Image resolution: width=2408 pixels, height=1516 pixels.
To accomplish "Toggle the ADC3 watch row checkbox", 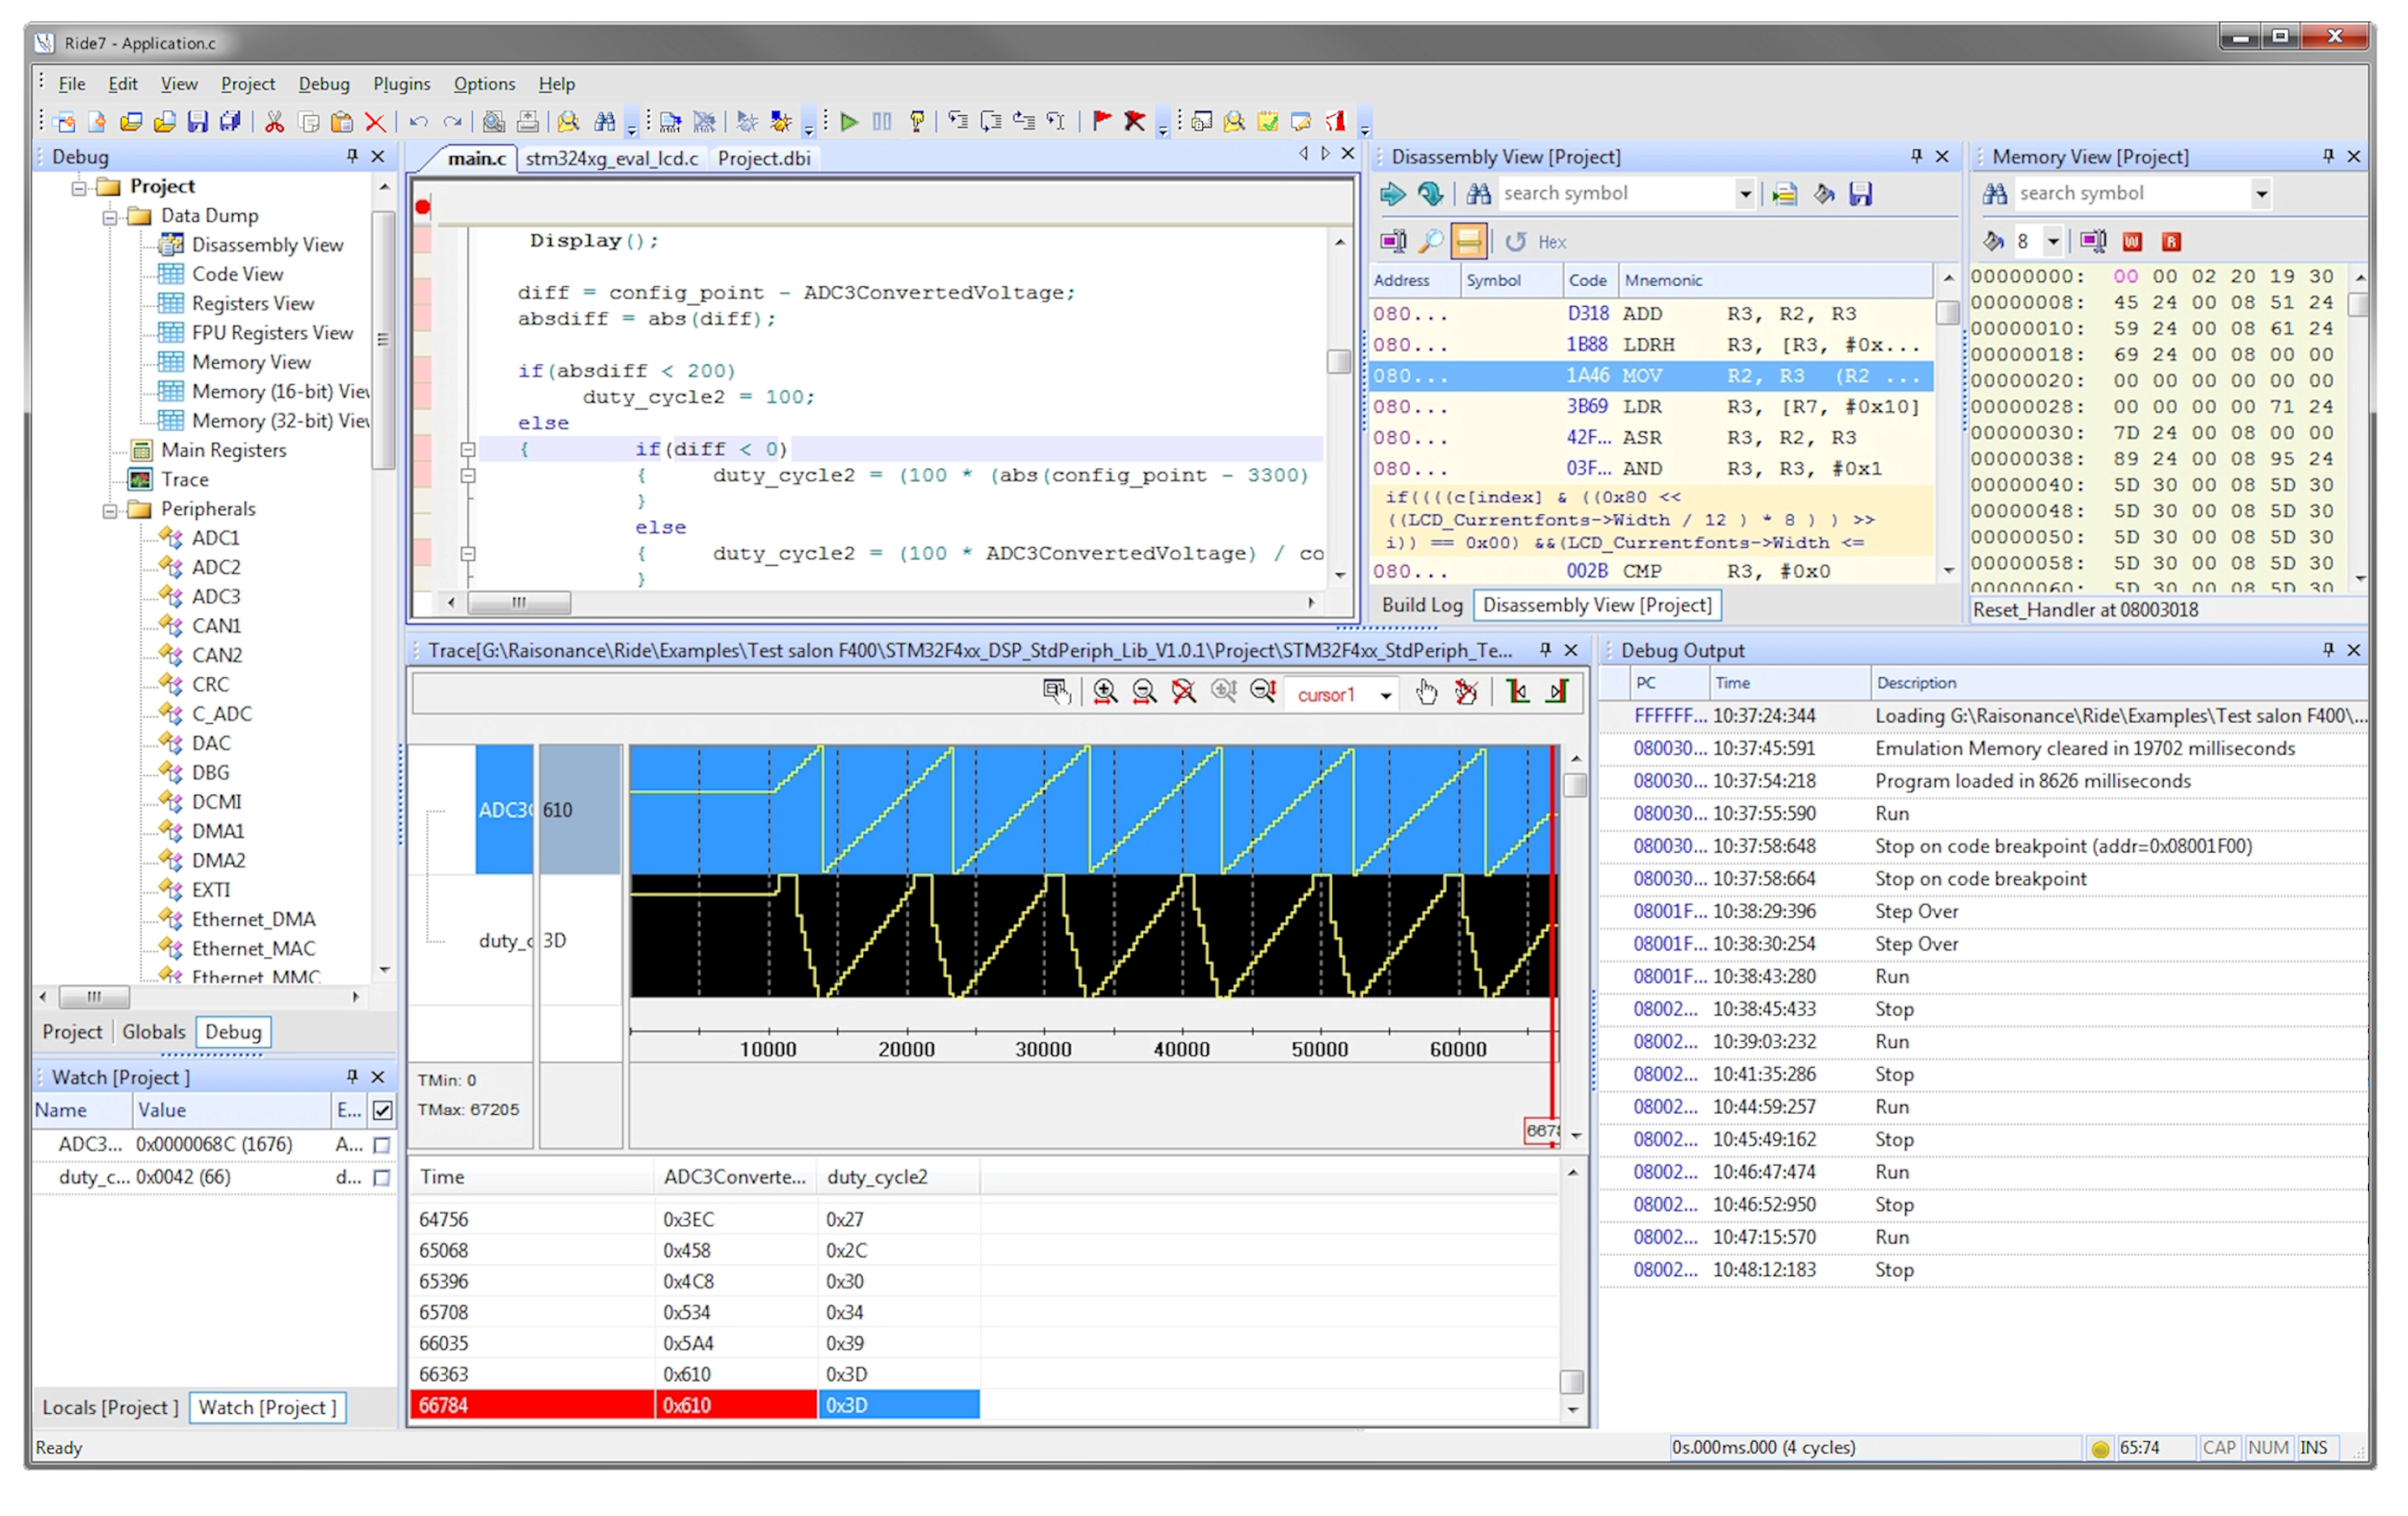I will [x=382, y=1145].
